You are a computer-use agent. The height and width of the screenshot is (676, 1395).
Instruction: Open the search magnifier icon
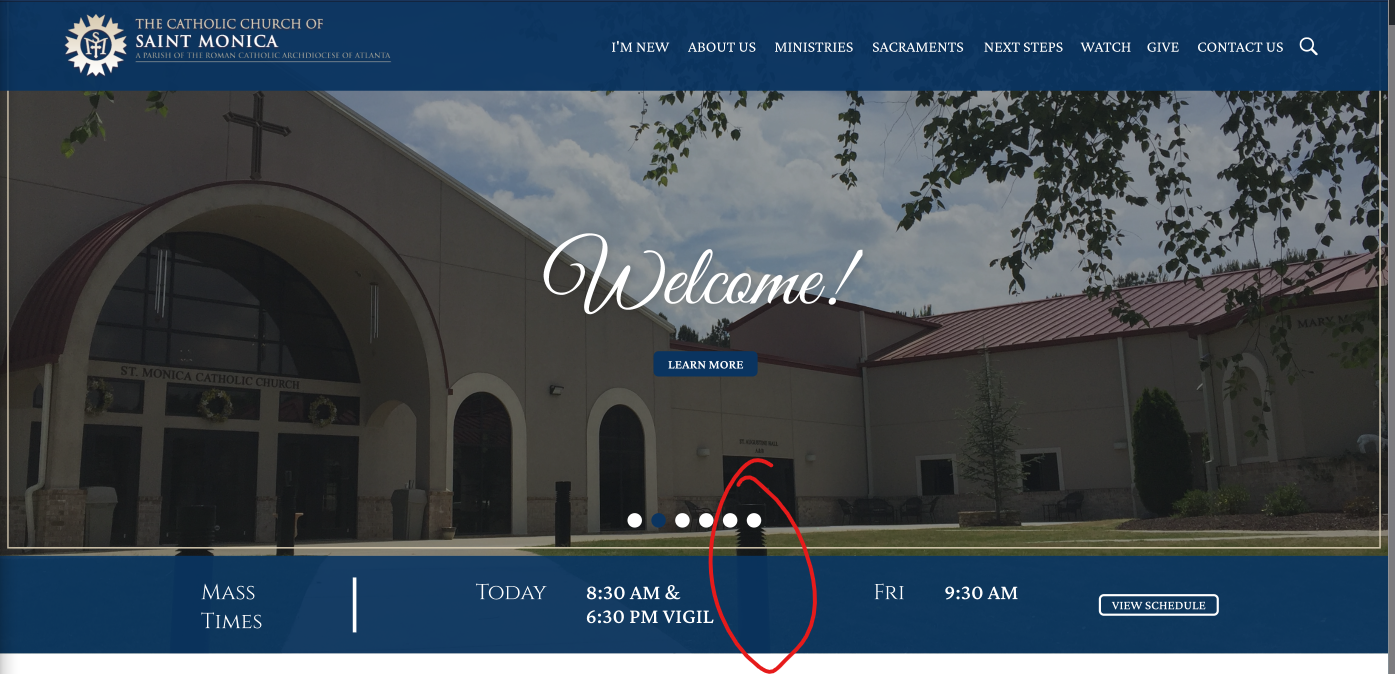(x=1308, y=46)
